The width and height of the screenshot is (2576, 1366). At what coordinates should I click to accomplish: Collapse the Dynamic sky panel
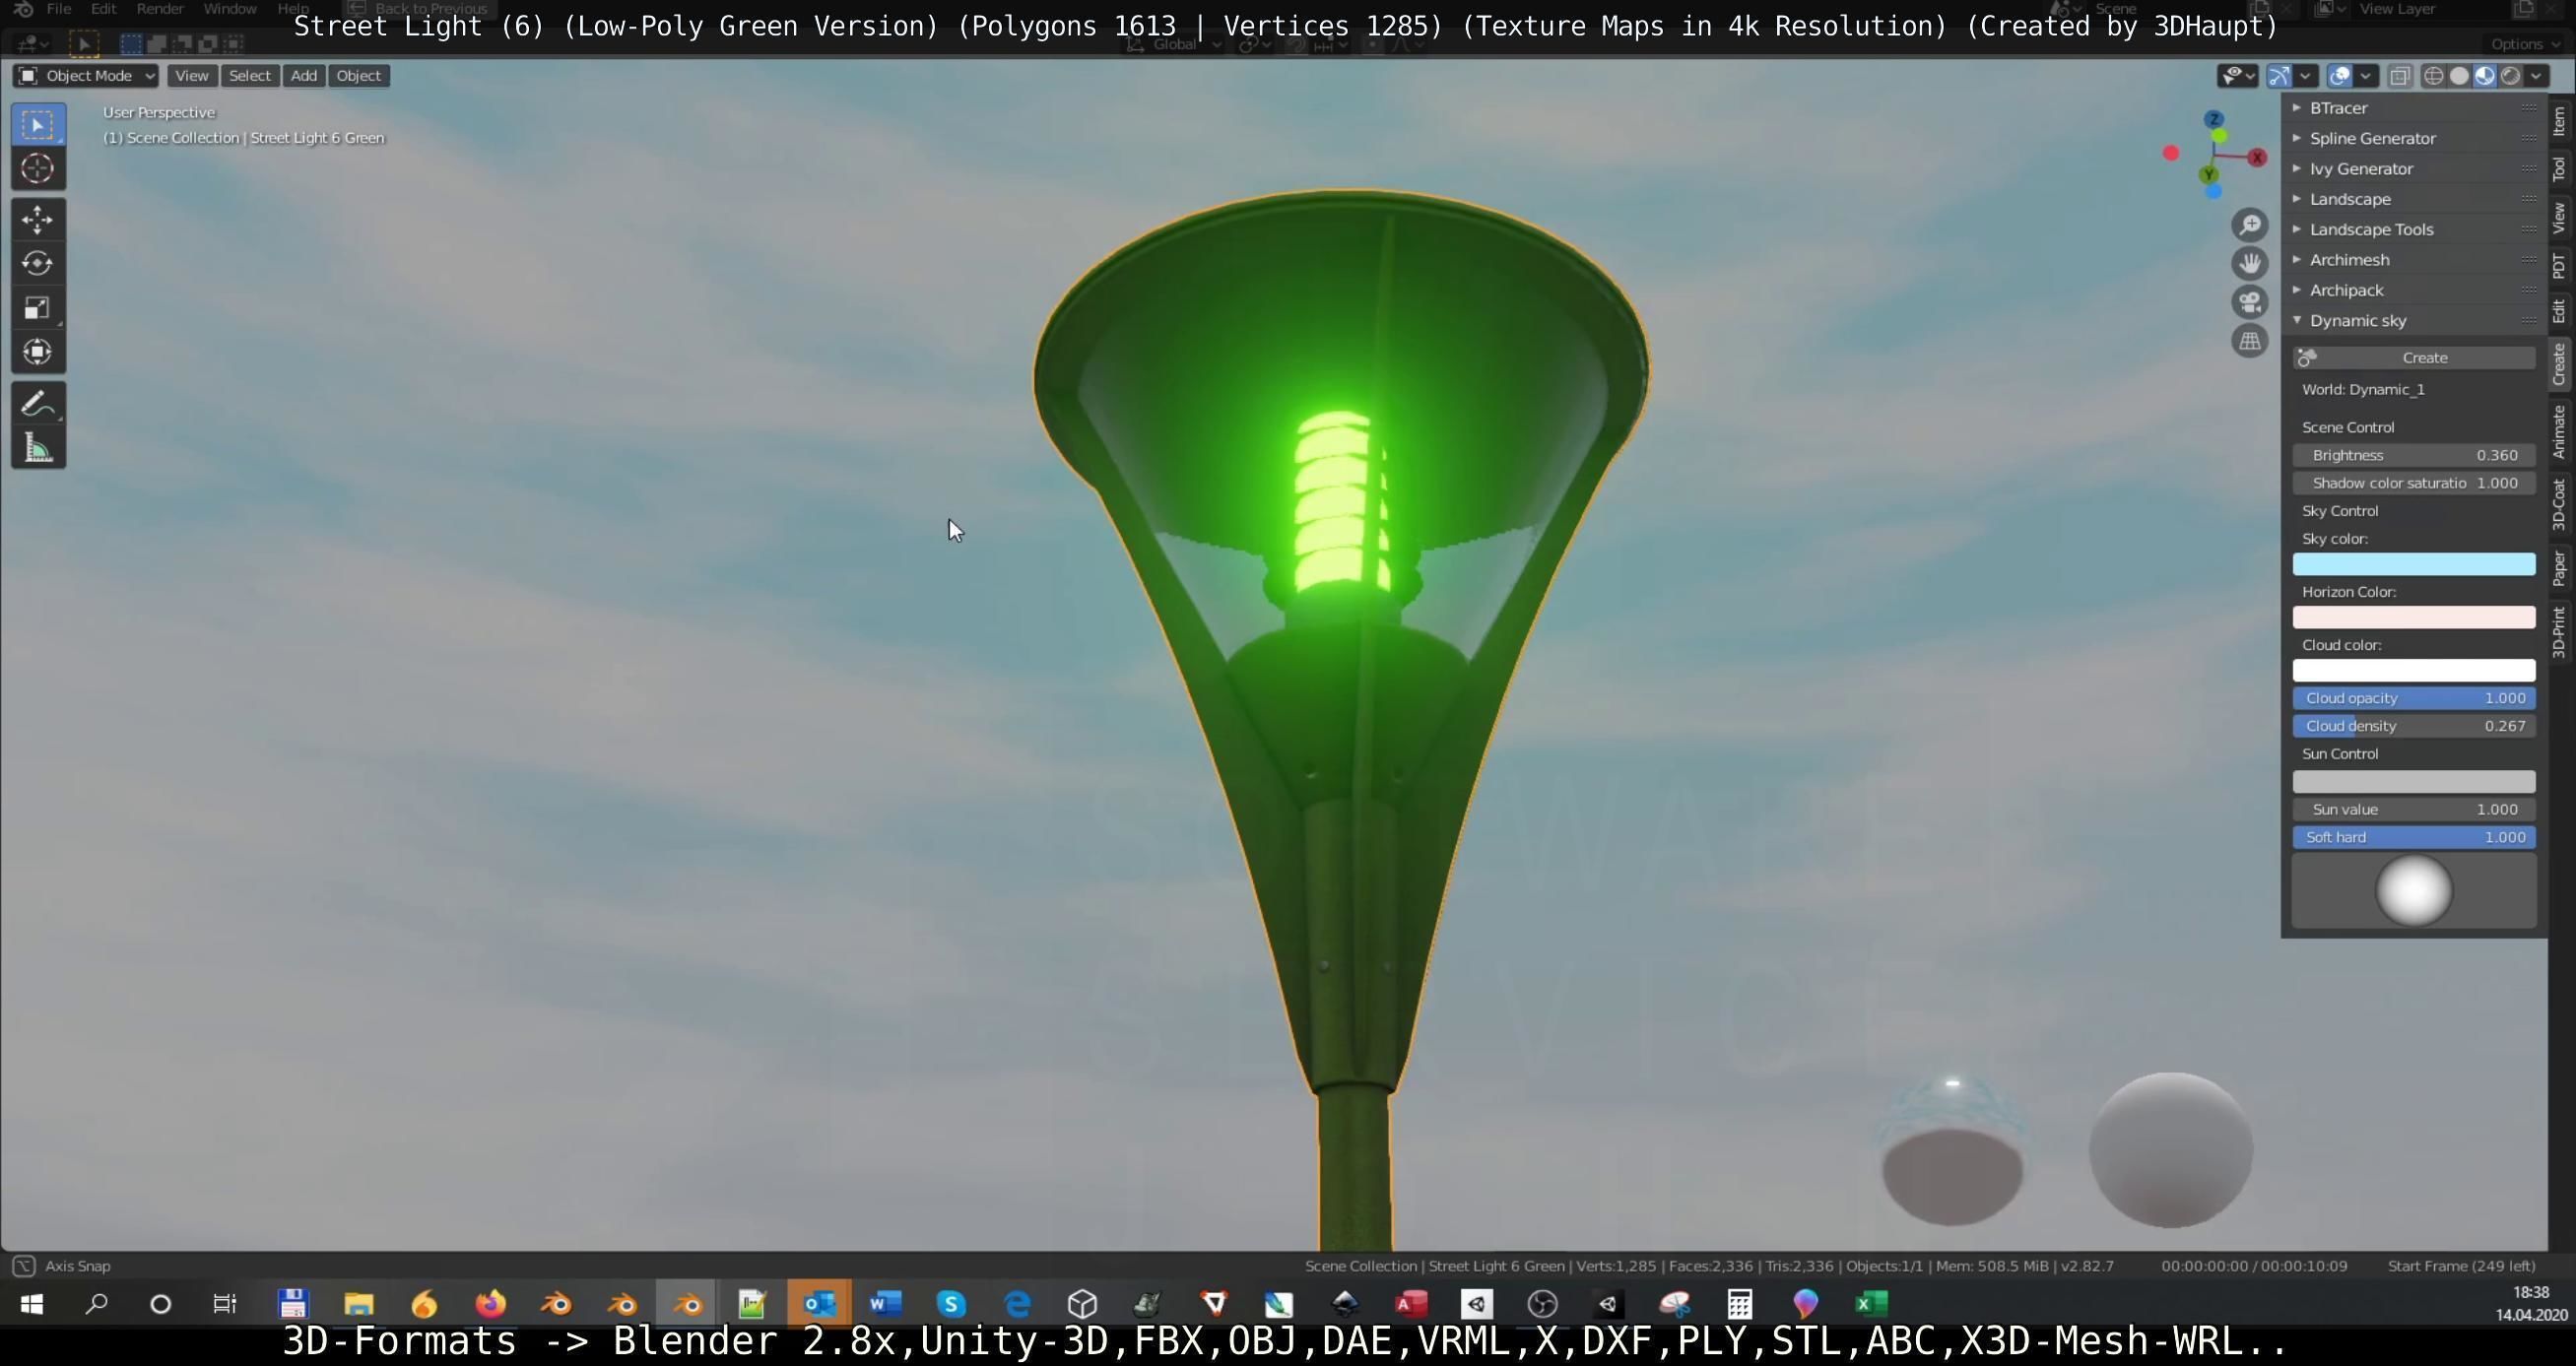2413,321
